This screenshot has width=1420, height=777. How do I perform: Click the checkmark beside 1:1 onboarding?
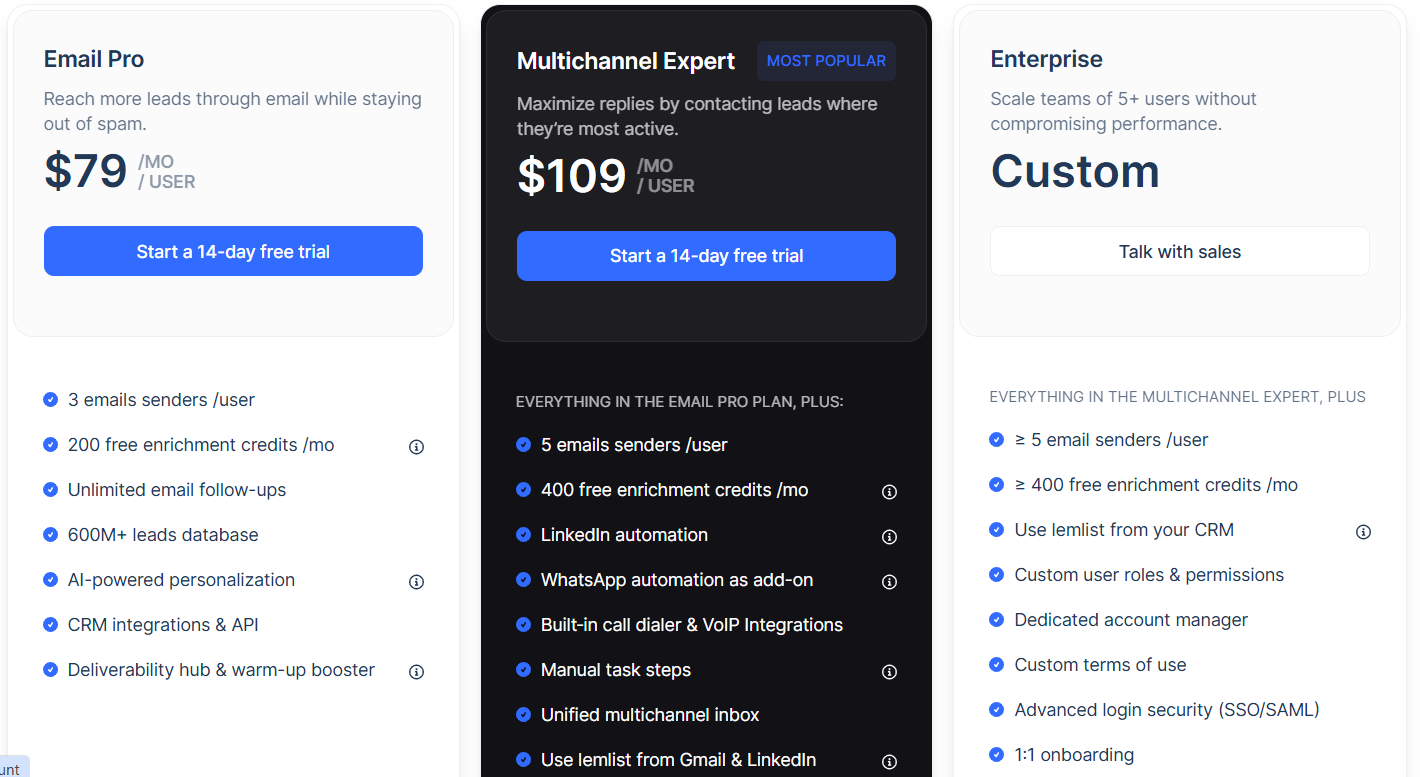tap(996, 754)
